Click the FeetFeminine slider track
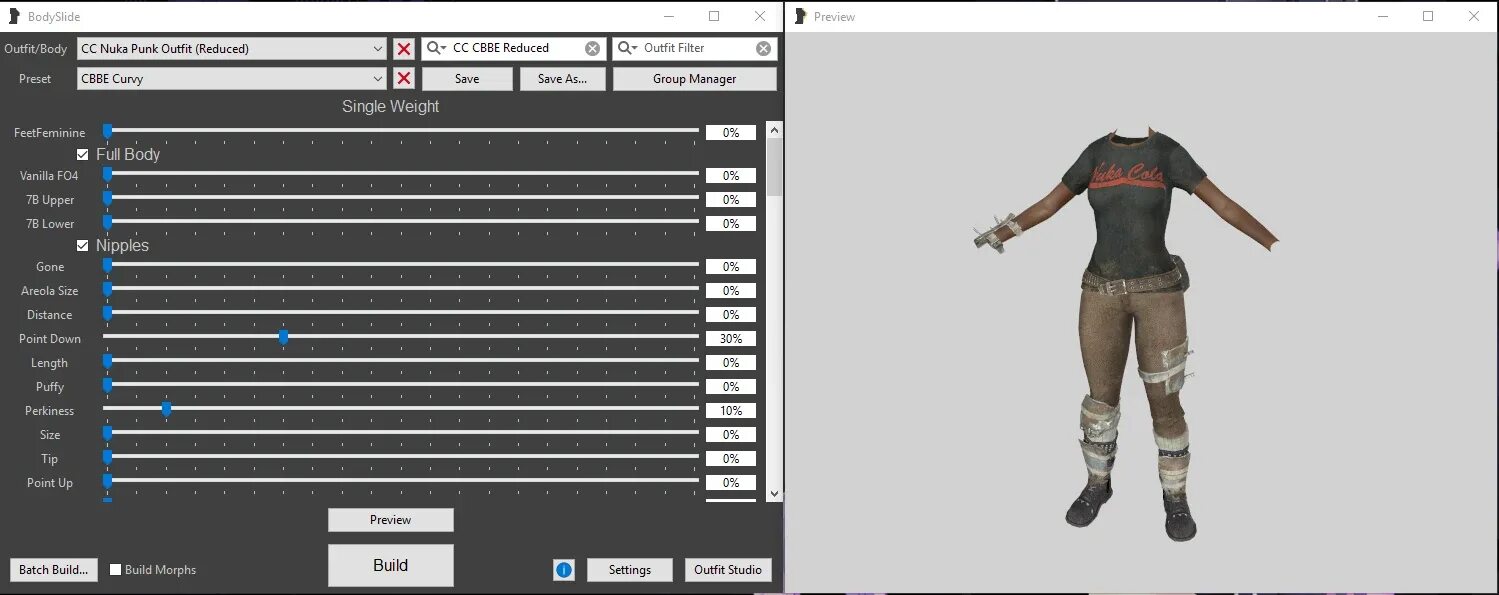Image resolution: width=1499 pixels, height=595 pixels. [x=401, y=131]
